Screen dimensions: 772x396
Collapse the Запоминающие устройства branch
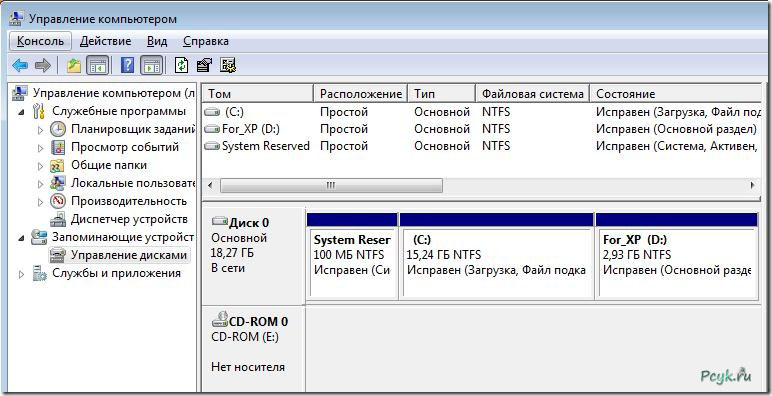[22, 237]
